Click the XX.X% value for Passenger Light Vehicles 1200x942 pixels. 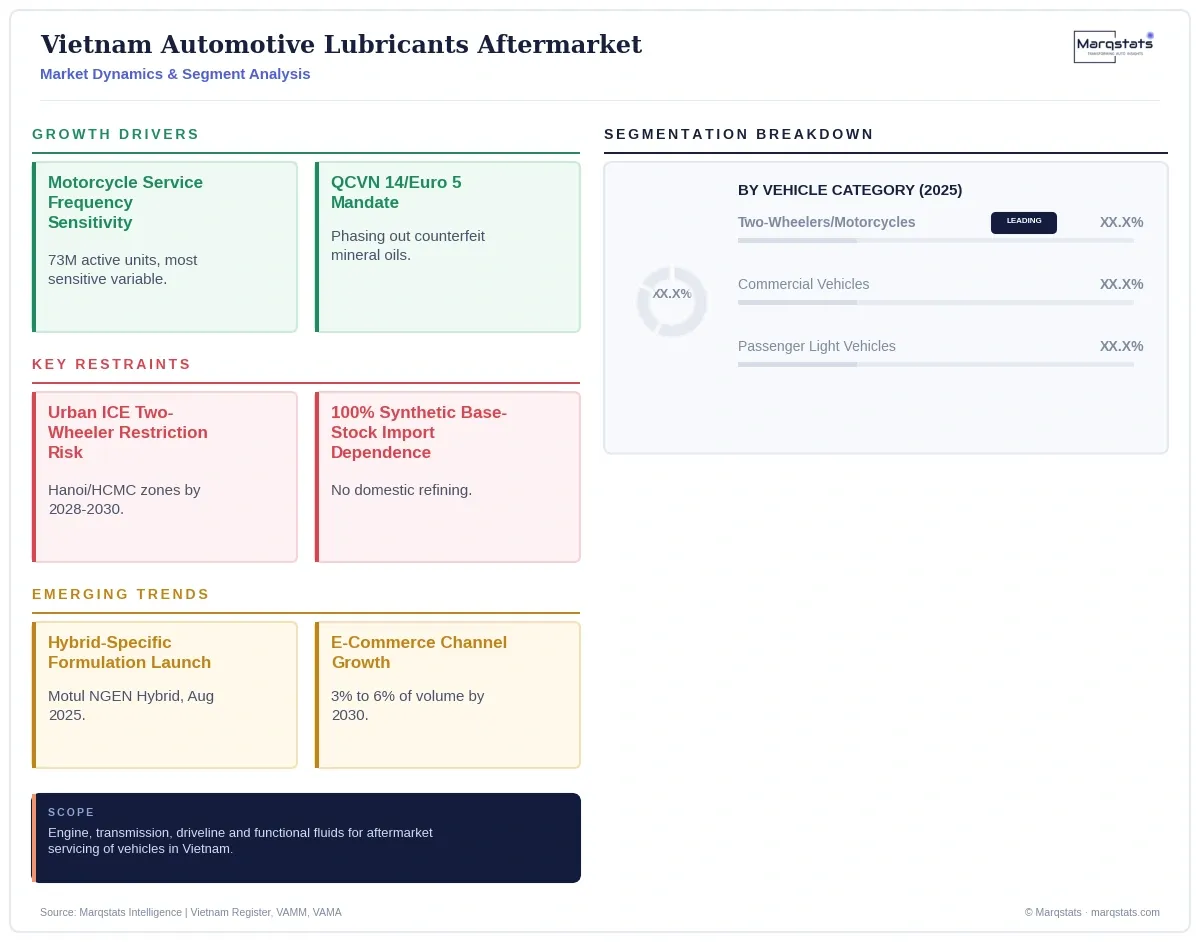tap(1121, 346)
